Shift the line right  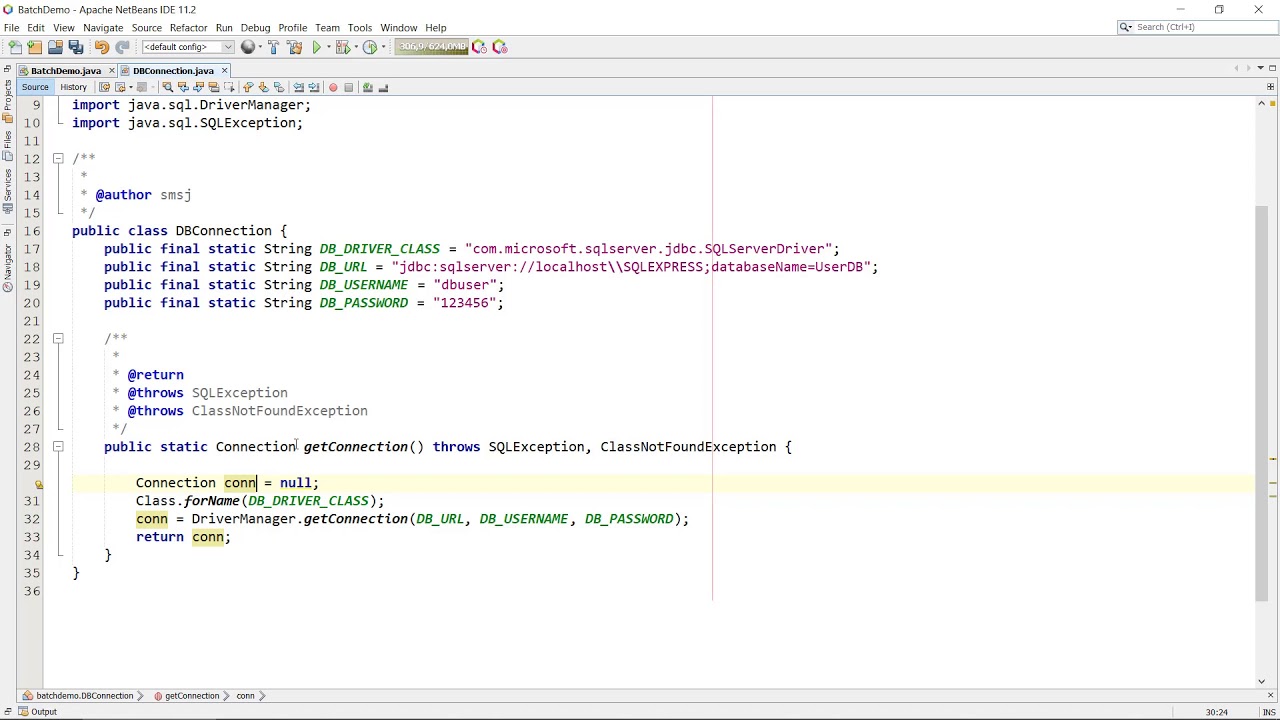(313, 87)
